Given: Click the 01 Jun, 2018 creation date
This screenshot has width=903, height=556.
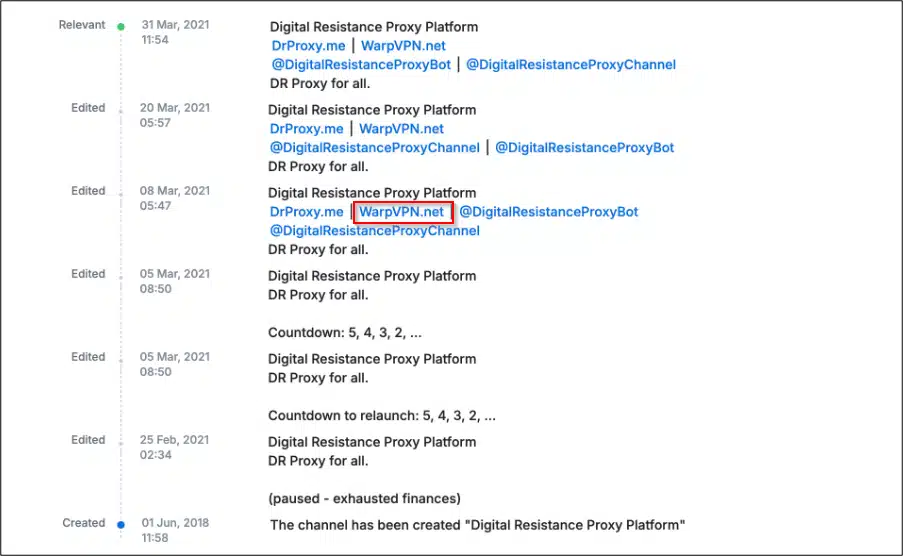Looking at the screenshot, I should (175, 523).
